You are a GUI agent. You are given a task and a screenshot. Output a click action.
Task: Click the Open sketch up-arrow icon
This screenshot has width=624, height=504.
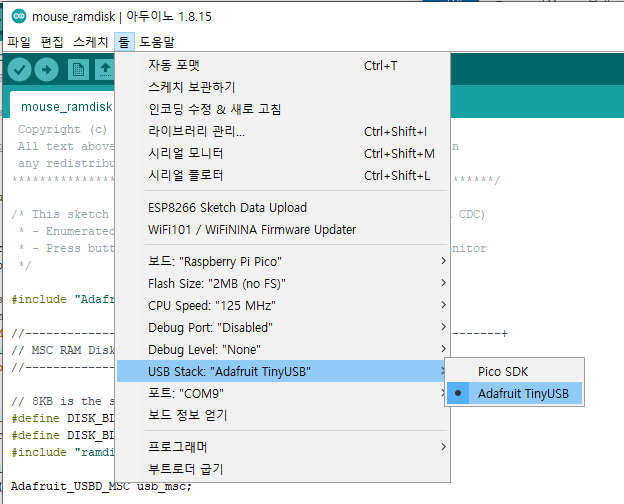click(105, 70)
